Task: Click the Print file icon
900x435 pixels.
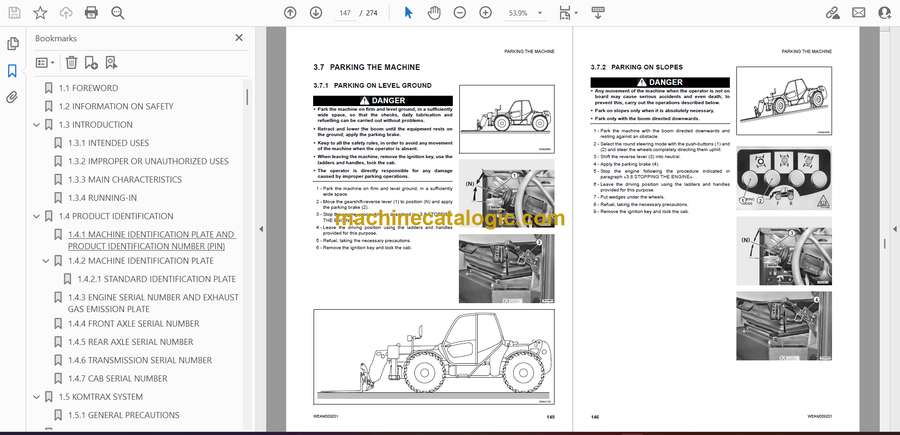Action: point(92,12)
